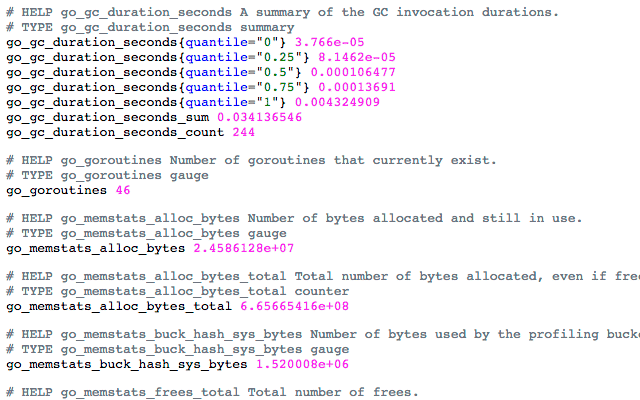Click the HELP go_memstats_alloc_bytes_total comment line

point(323,276)
